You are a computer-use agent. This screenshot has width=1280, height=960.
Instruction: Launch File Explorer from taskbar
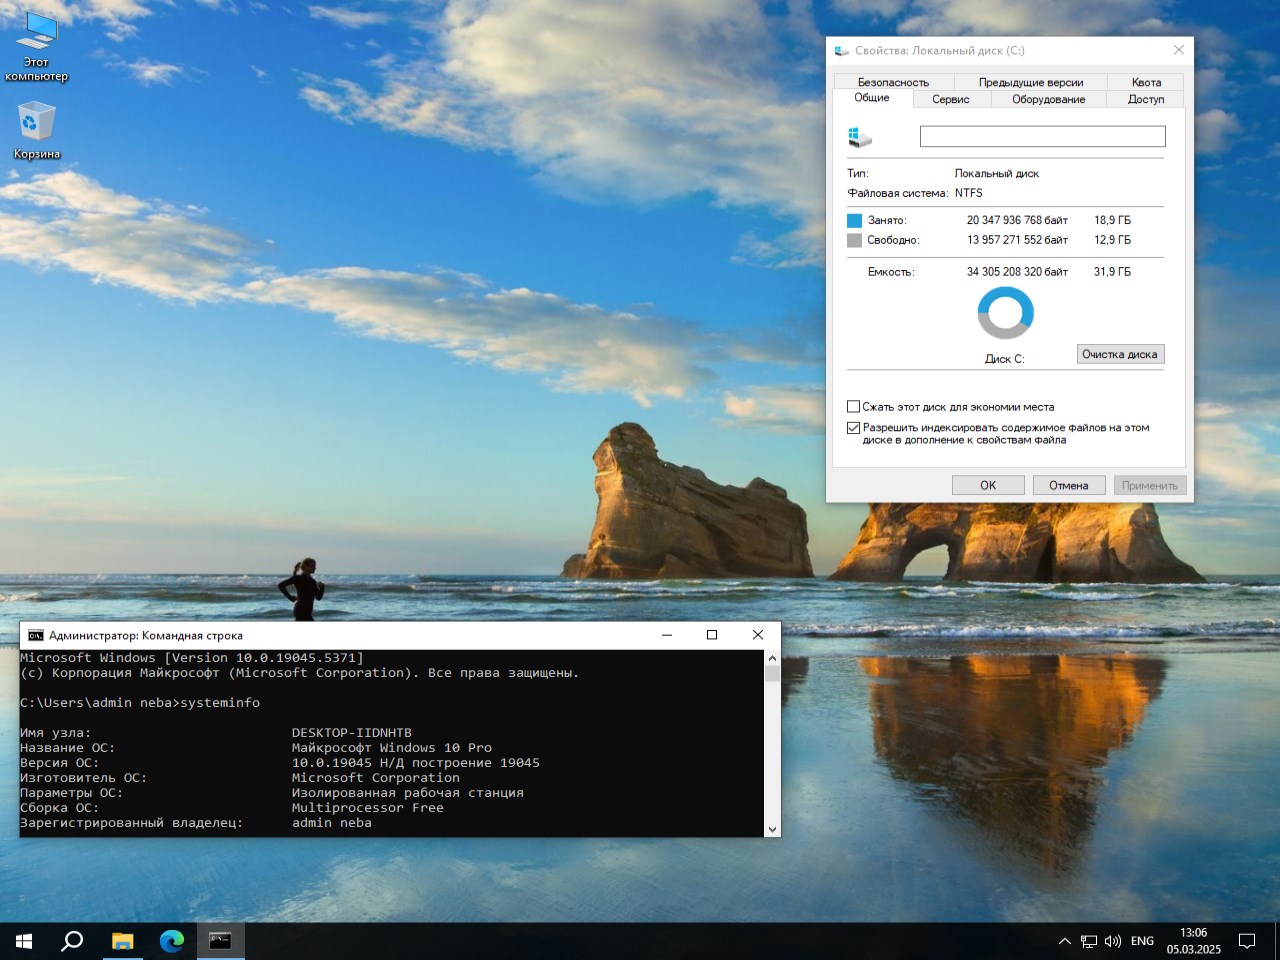[122, 941]
